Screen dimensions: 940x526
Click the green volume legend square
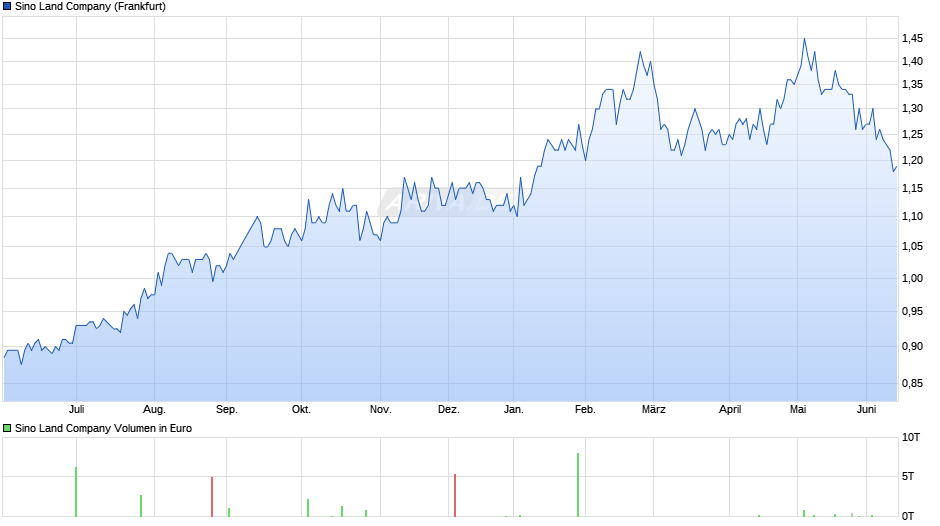coord(7,428)
